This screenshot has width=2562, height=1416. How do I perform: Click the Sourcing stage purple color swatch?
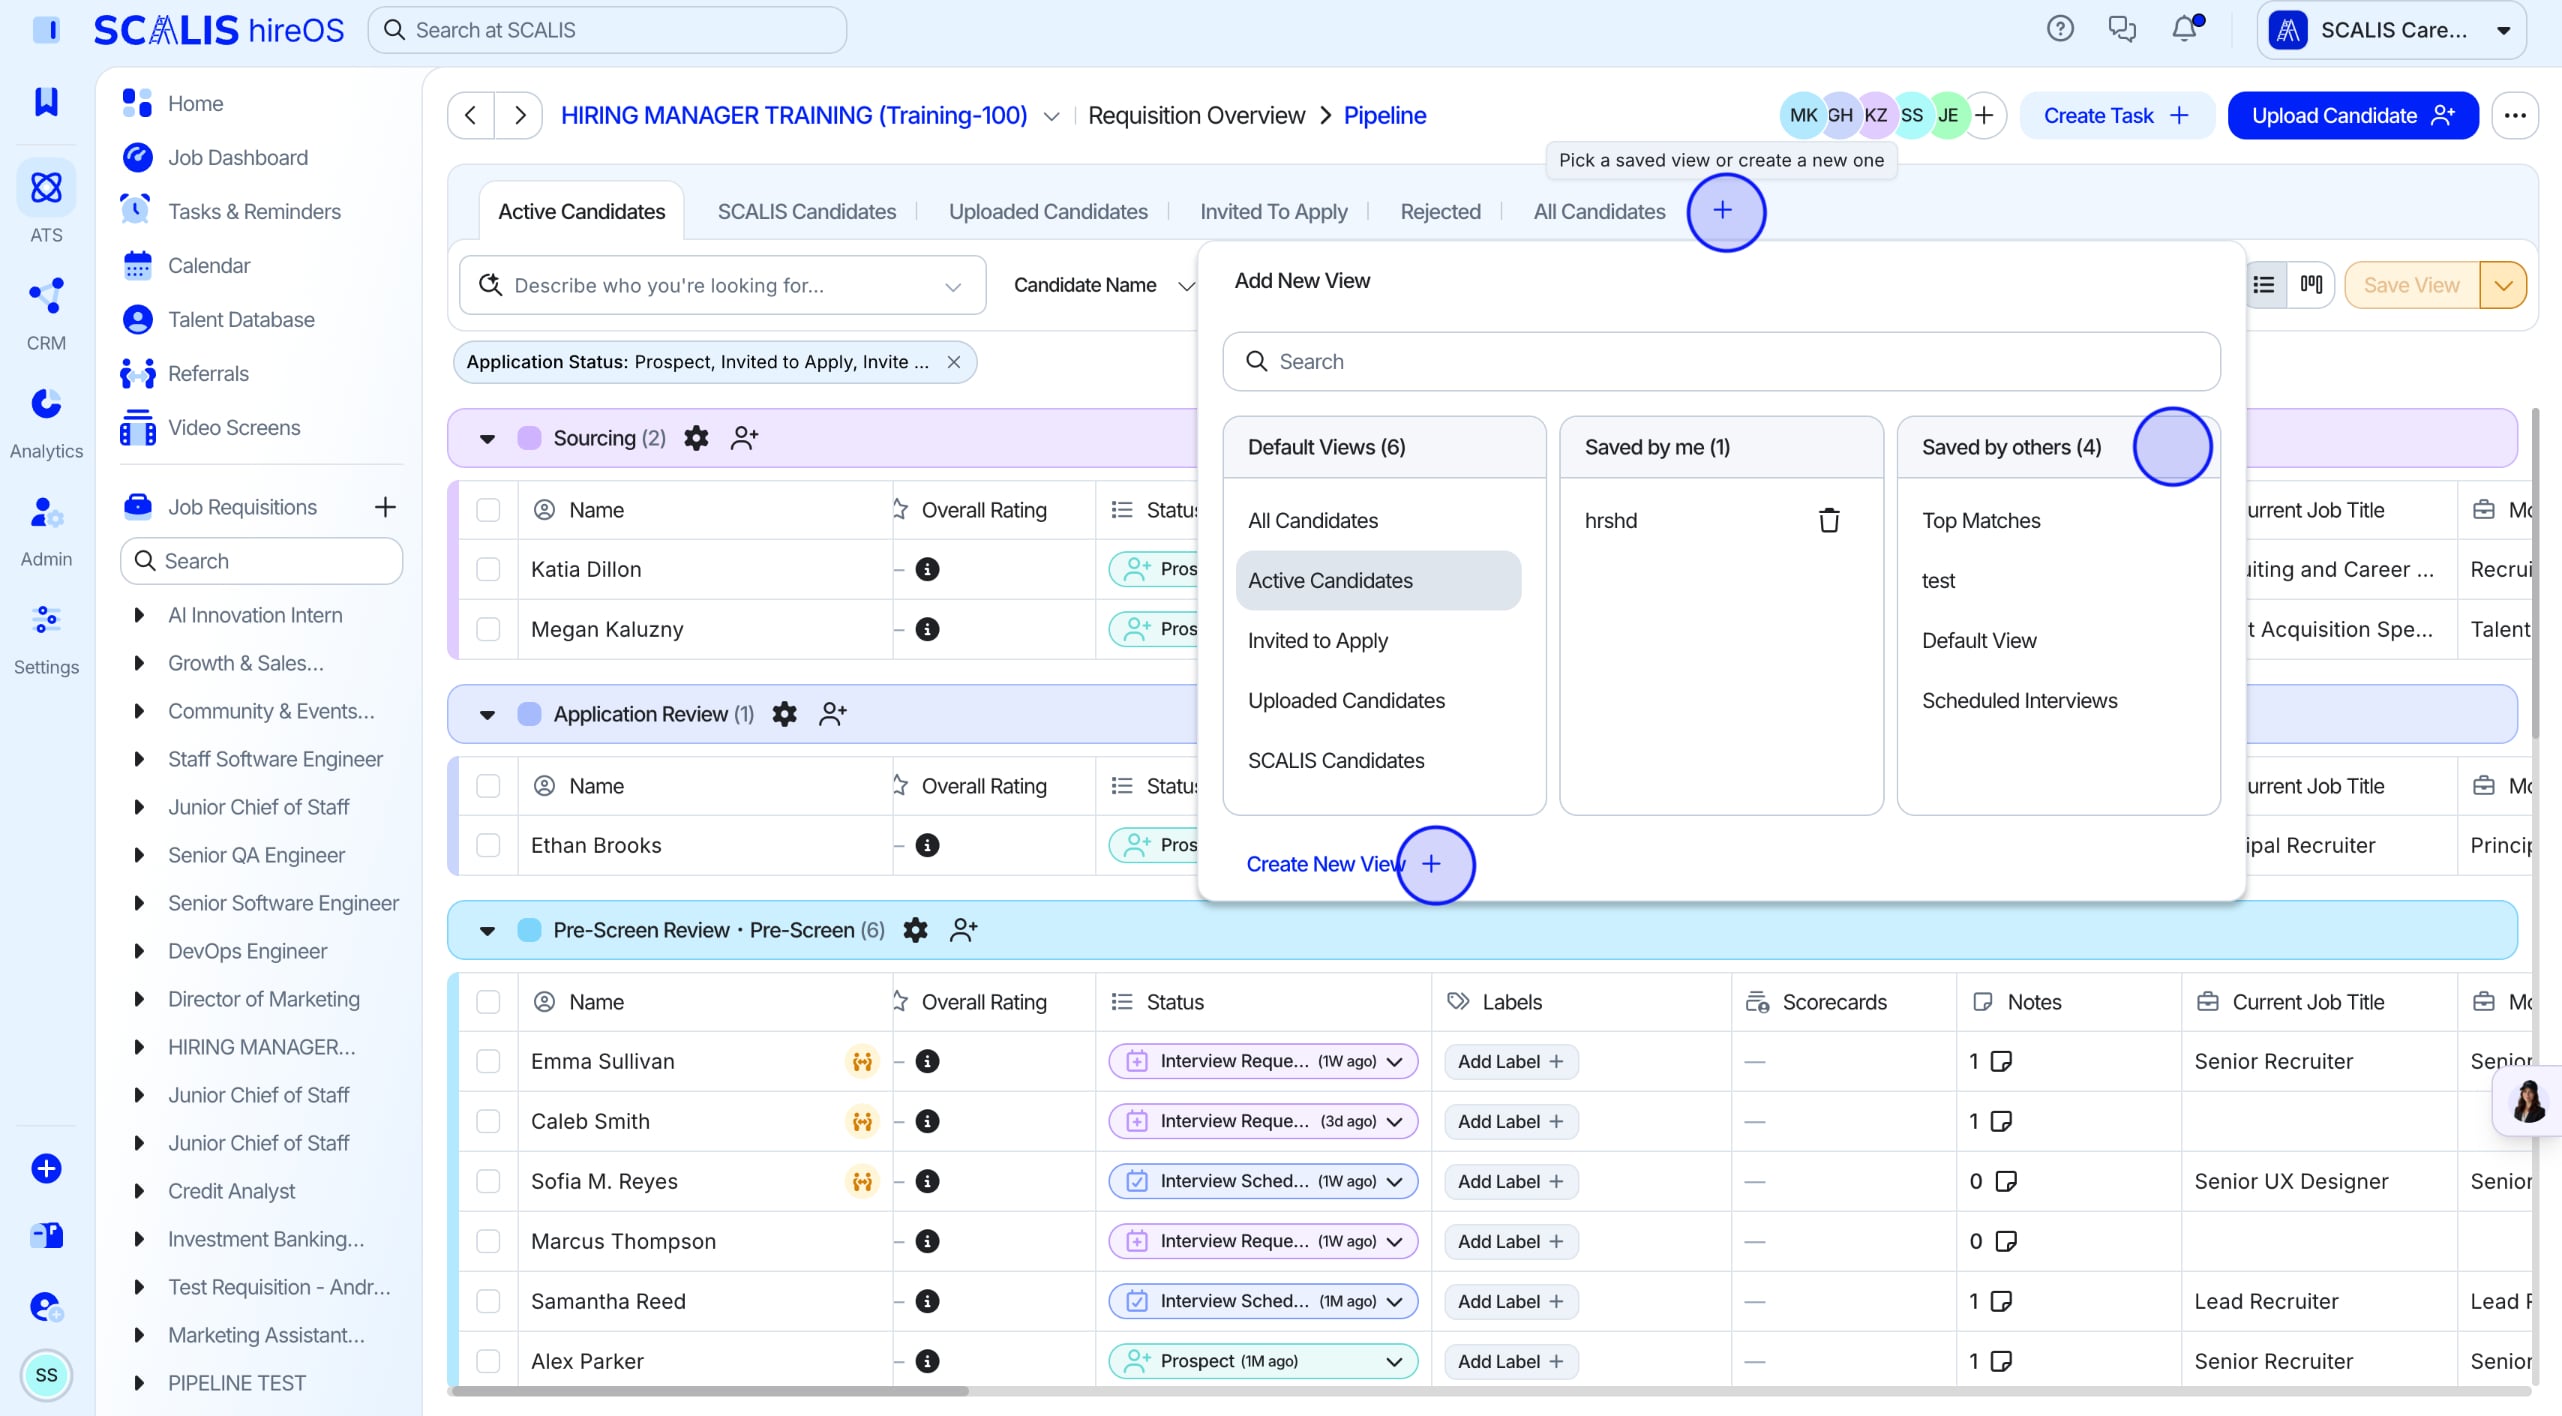point(529,438)
